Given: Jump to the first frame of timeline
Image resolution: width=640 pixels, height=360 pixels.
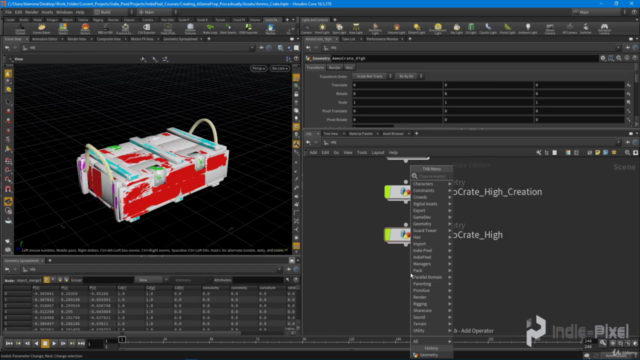Looking at the screenshot, I should click(9, 344).
